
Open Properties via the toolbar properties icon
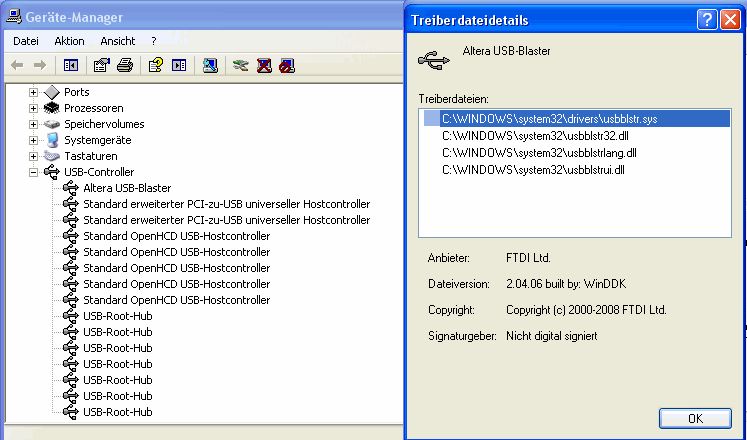pyautogui.click(x=101, y=65)
